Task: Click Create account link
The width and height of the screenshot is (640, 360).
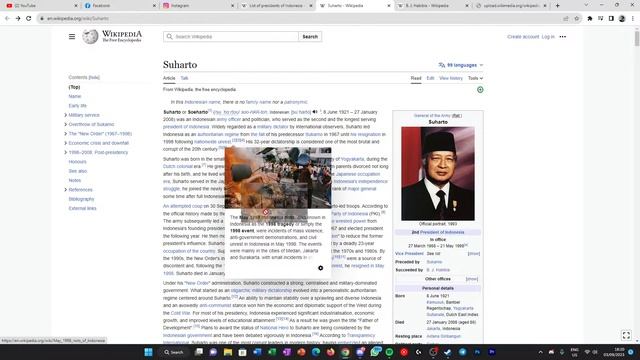Action: tap(523, 37)
